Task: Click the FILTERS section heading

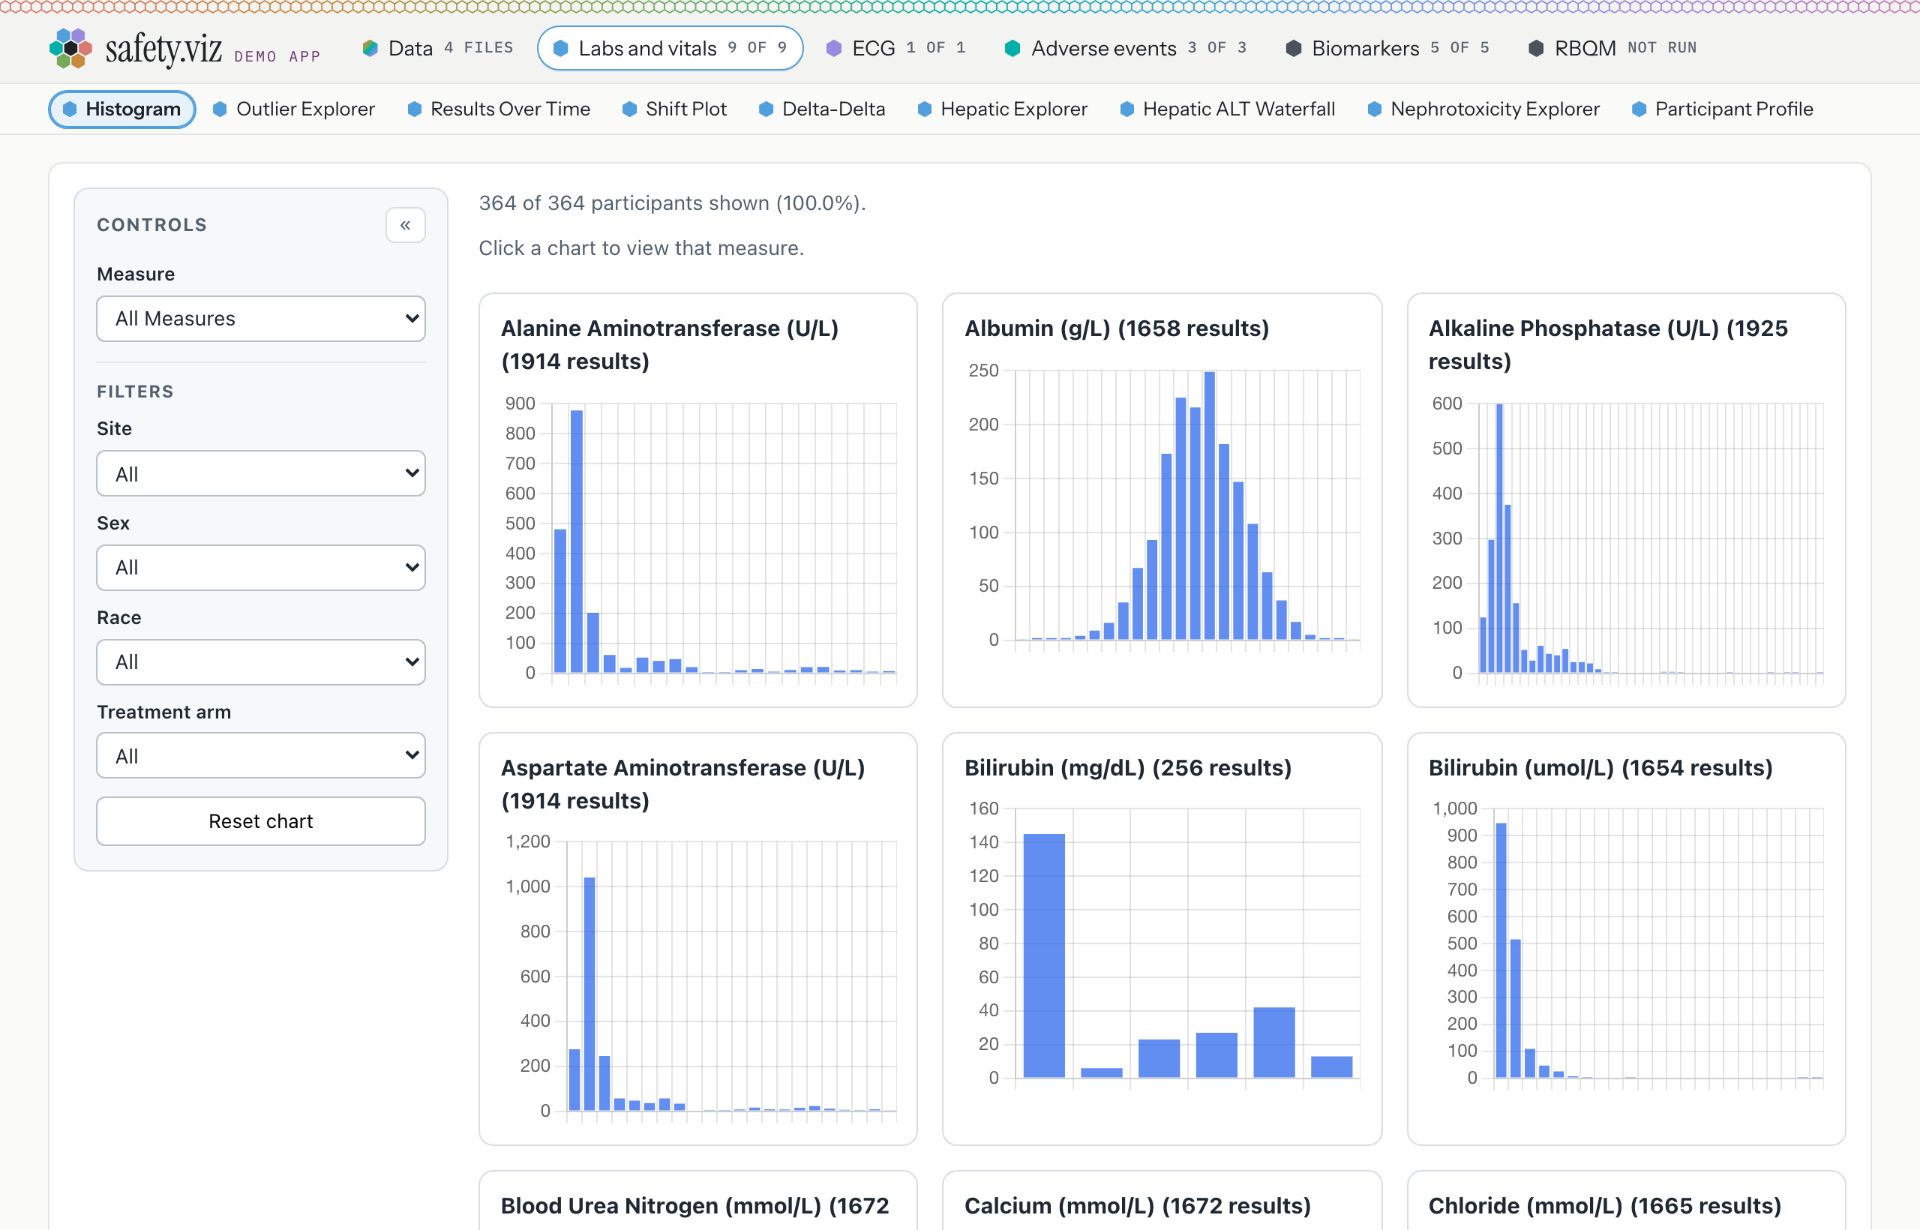Action: [135, 392]
